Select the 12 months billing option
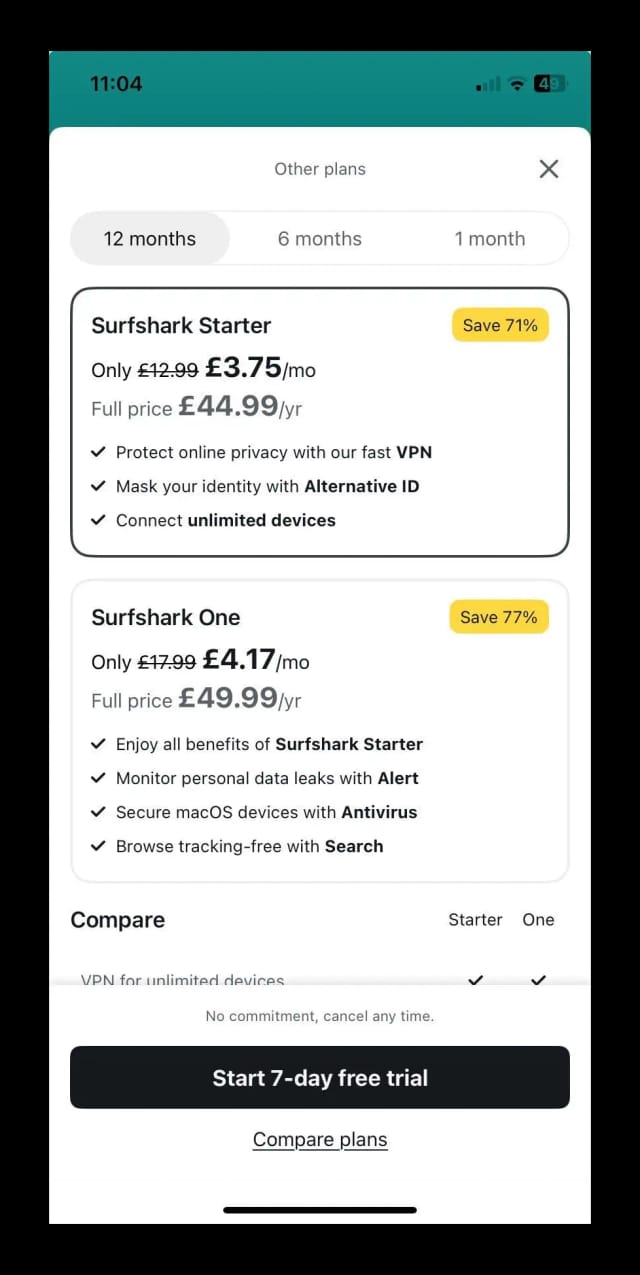Image resolution: width=640 pixels, height=1275 pixels. coord(149,238)
